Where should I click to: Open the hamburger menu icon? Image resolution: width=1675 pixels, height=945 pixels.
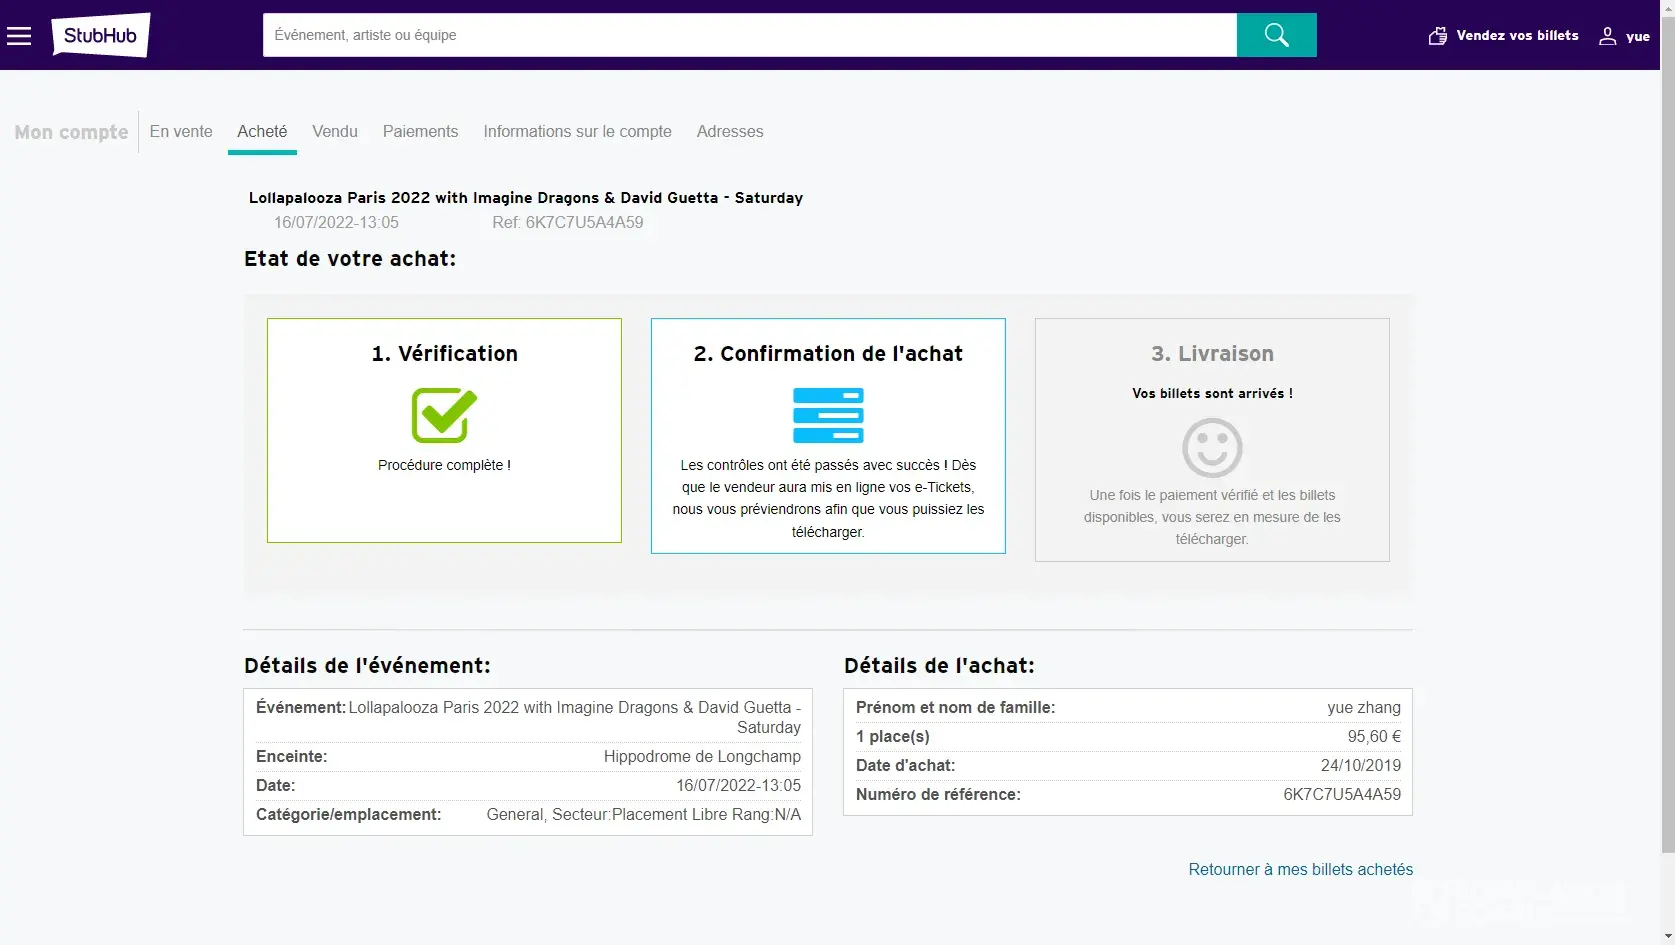point(19,36)
